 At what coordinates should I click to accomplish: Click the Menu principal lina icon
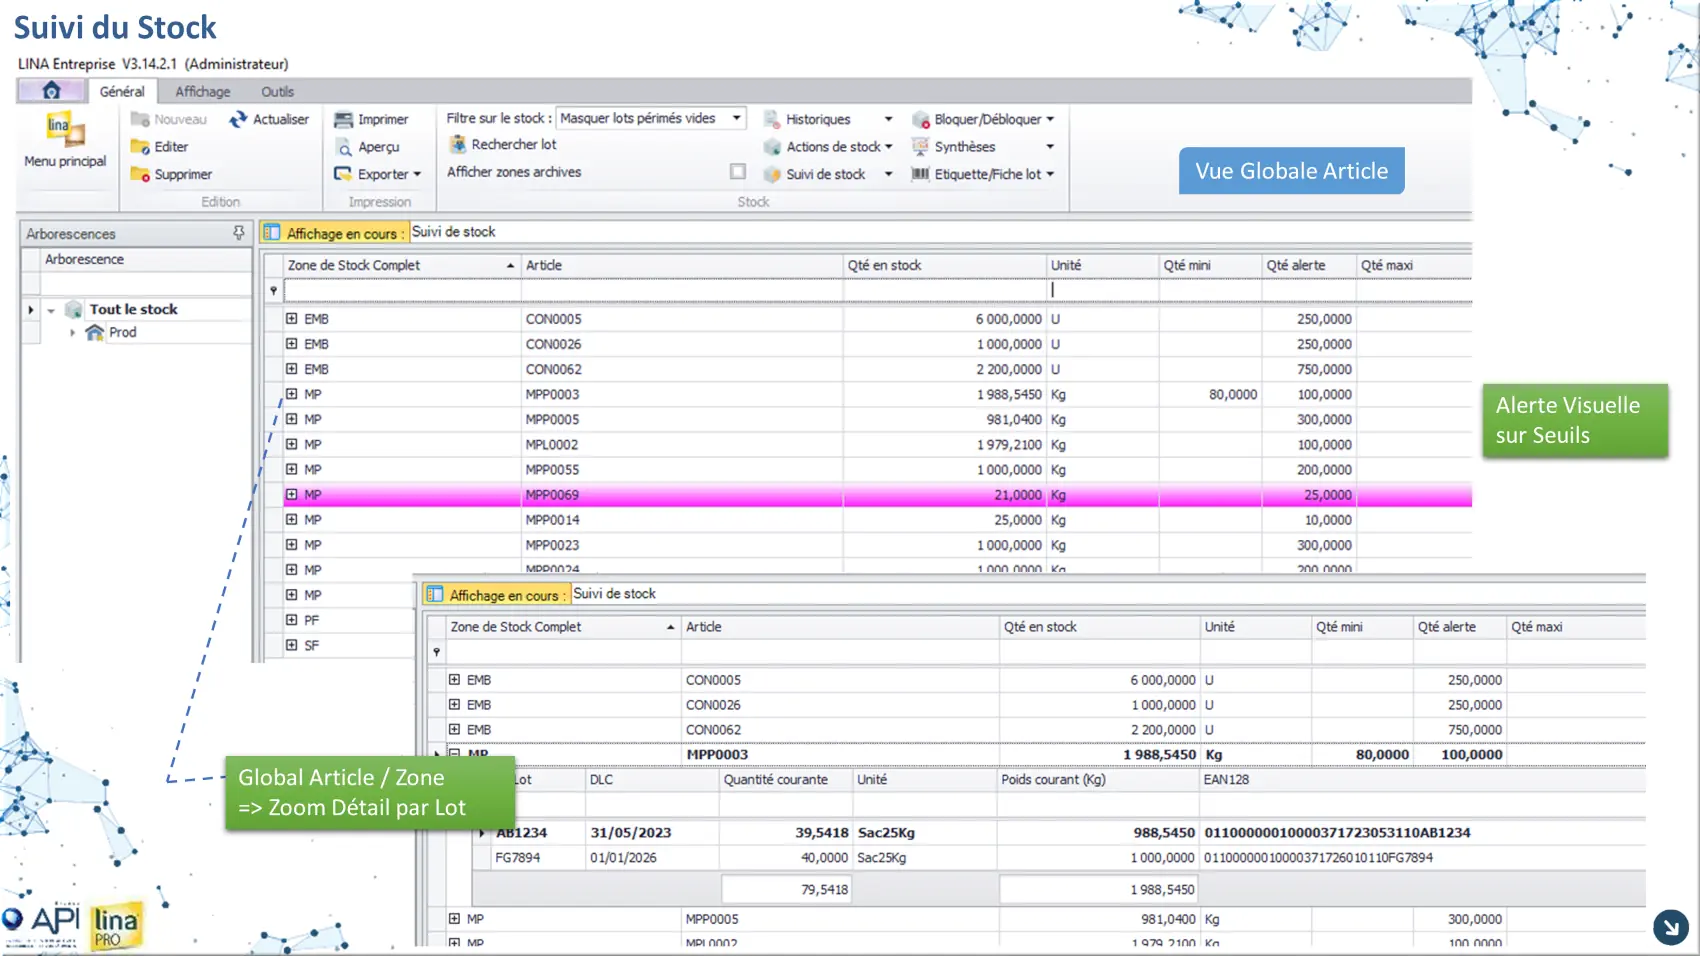tap(65, 130)
